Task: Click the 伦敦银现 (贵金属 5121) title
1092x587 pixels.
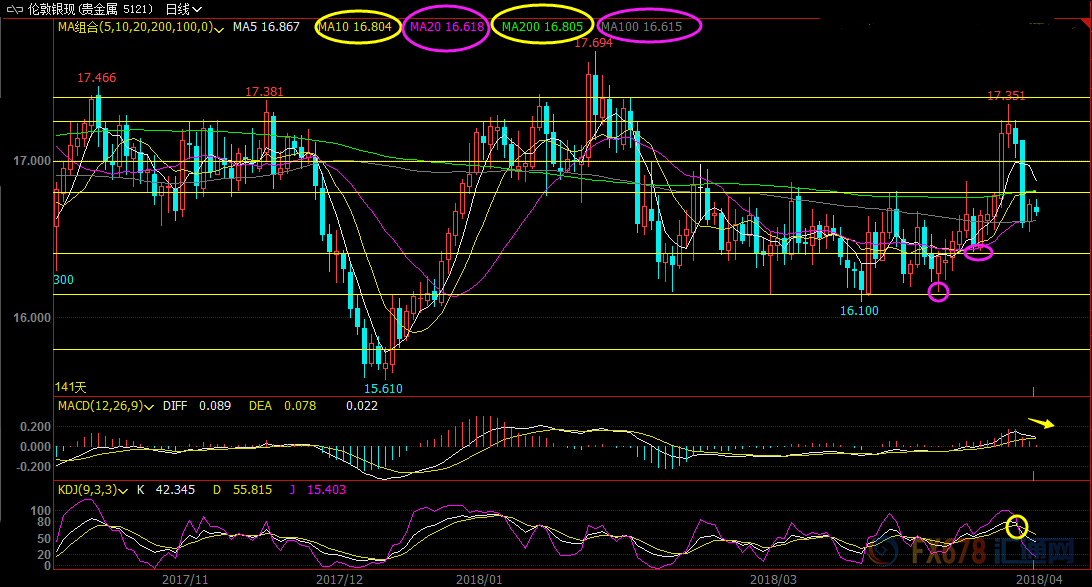Action: click(91, 9)
